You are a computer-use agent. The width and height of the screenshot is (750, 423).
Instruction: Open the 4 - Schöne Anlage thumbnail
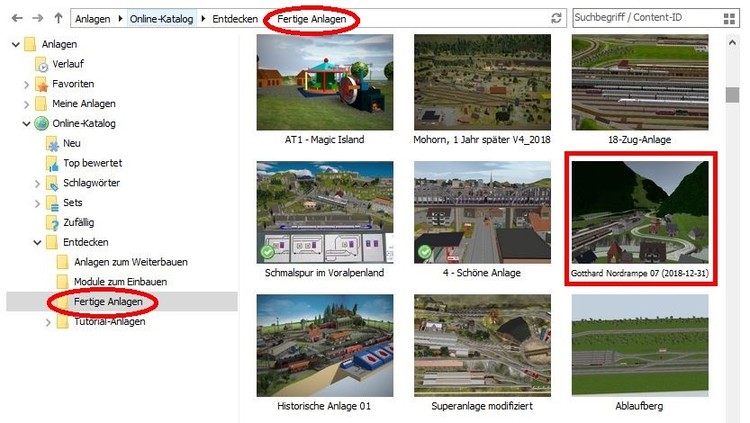click(482, 212)
